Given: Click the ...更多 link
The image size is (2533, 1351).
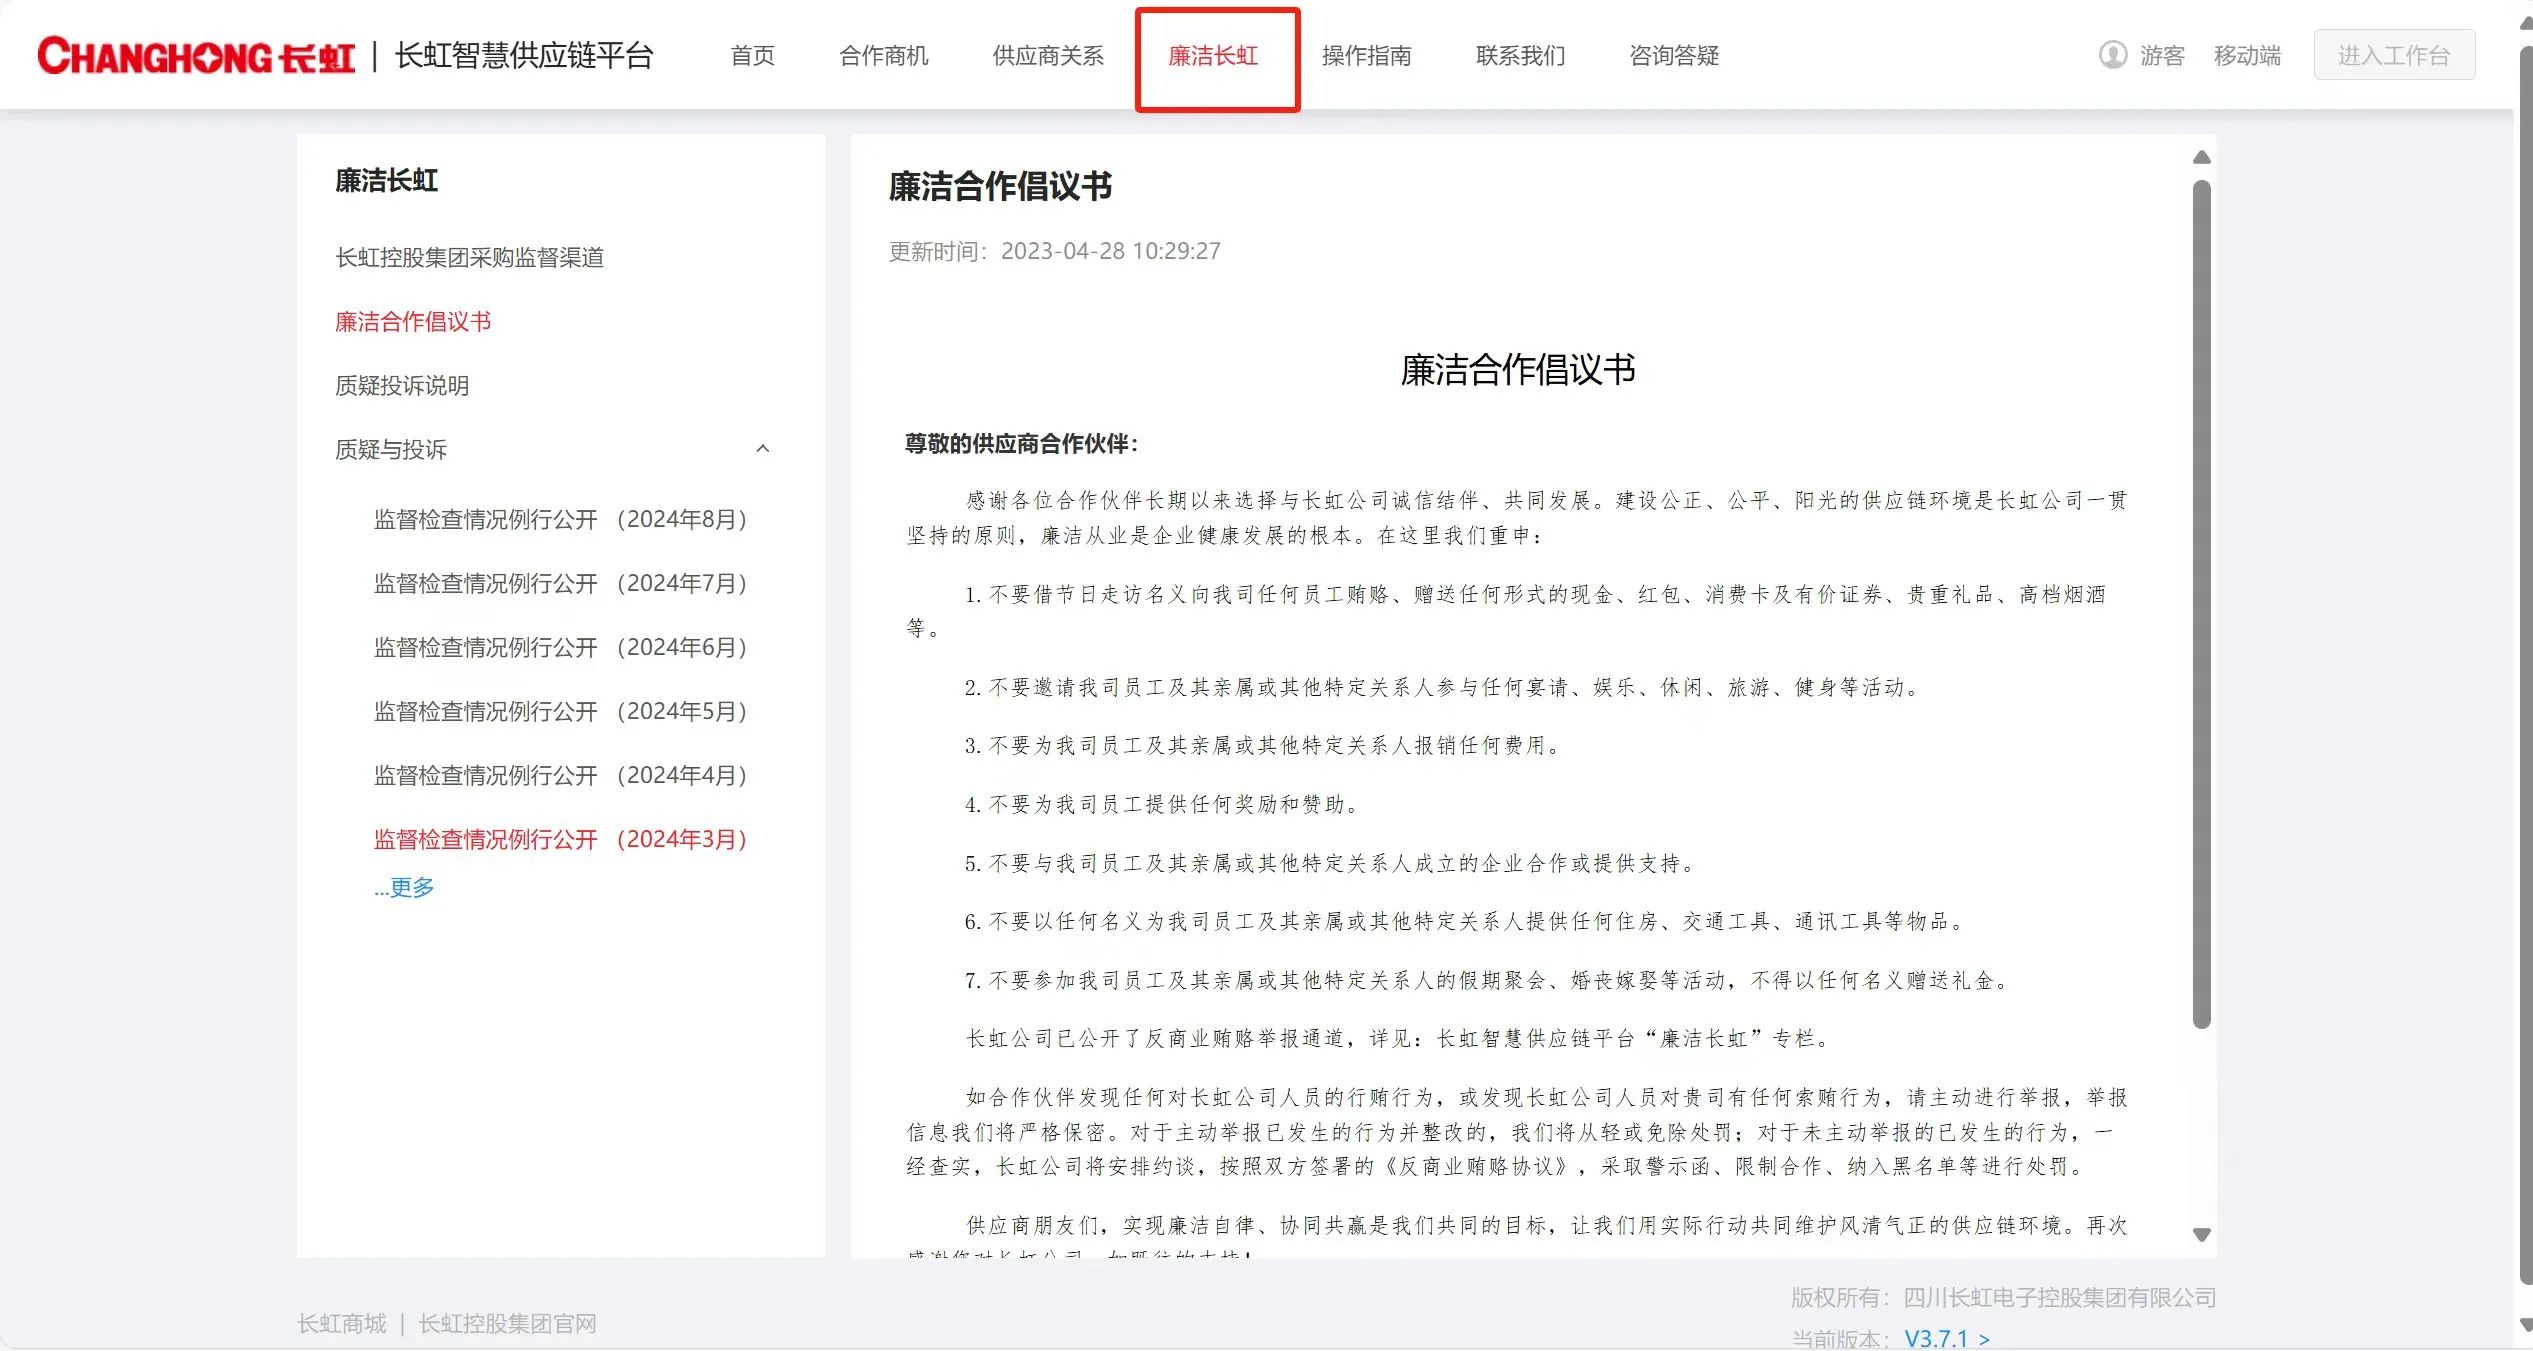Looking at the screenshot, I should pyautogui.click(x=404, y=888).
